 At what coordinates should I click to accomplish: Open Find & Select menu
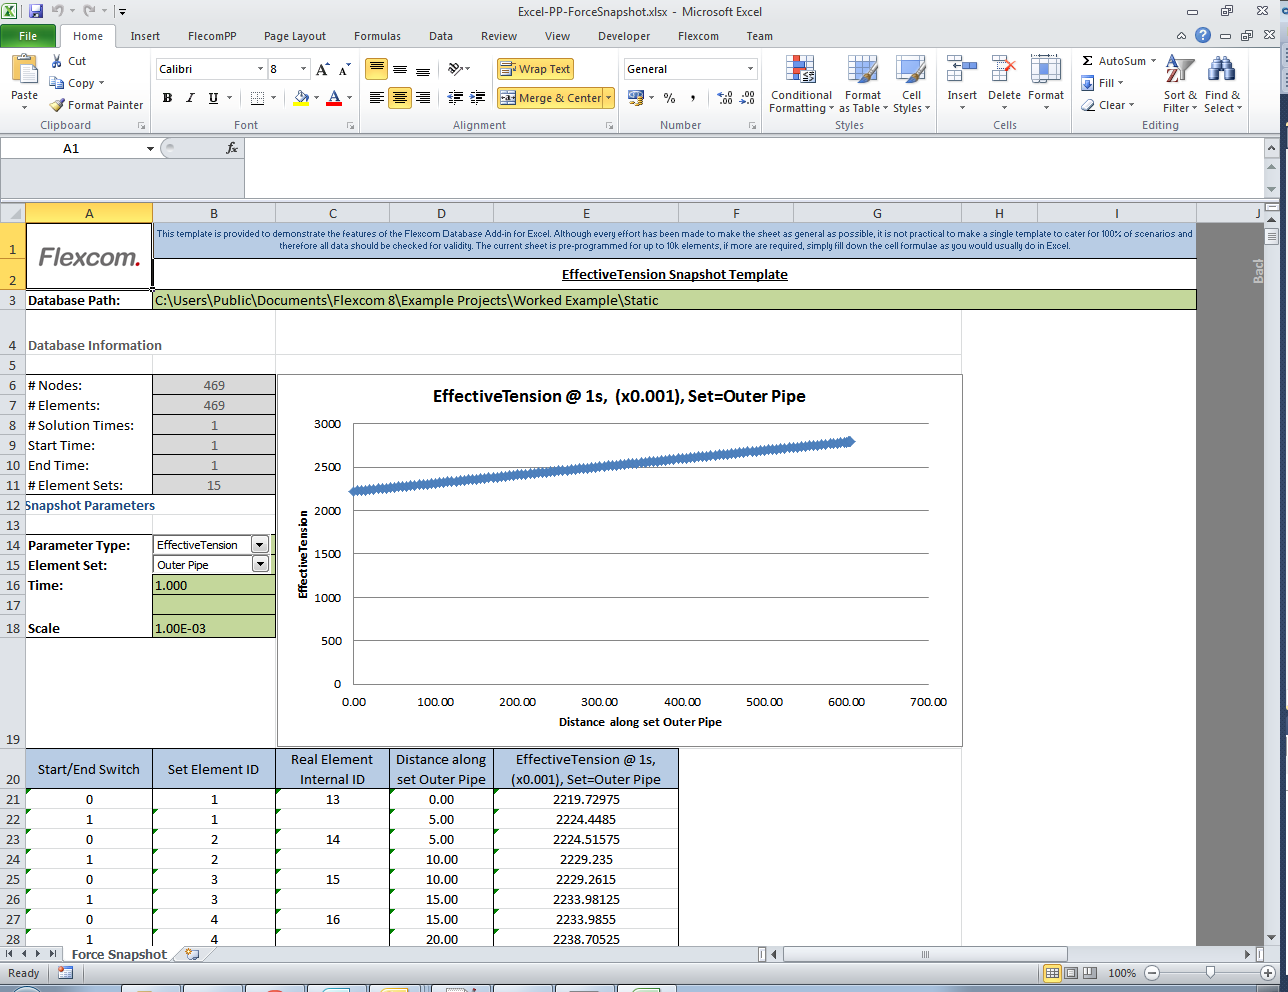[x=1222, y=85]
